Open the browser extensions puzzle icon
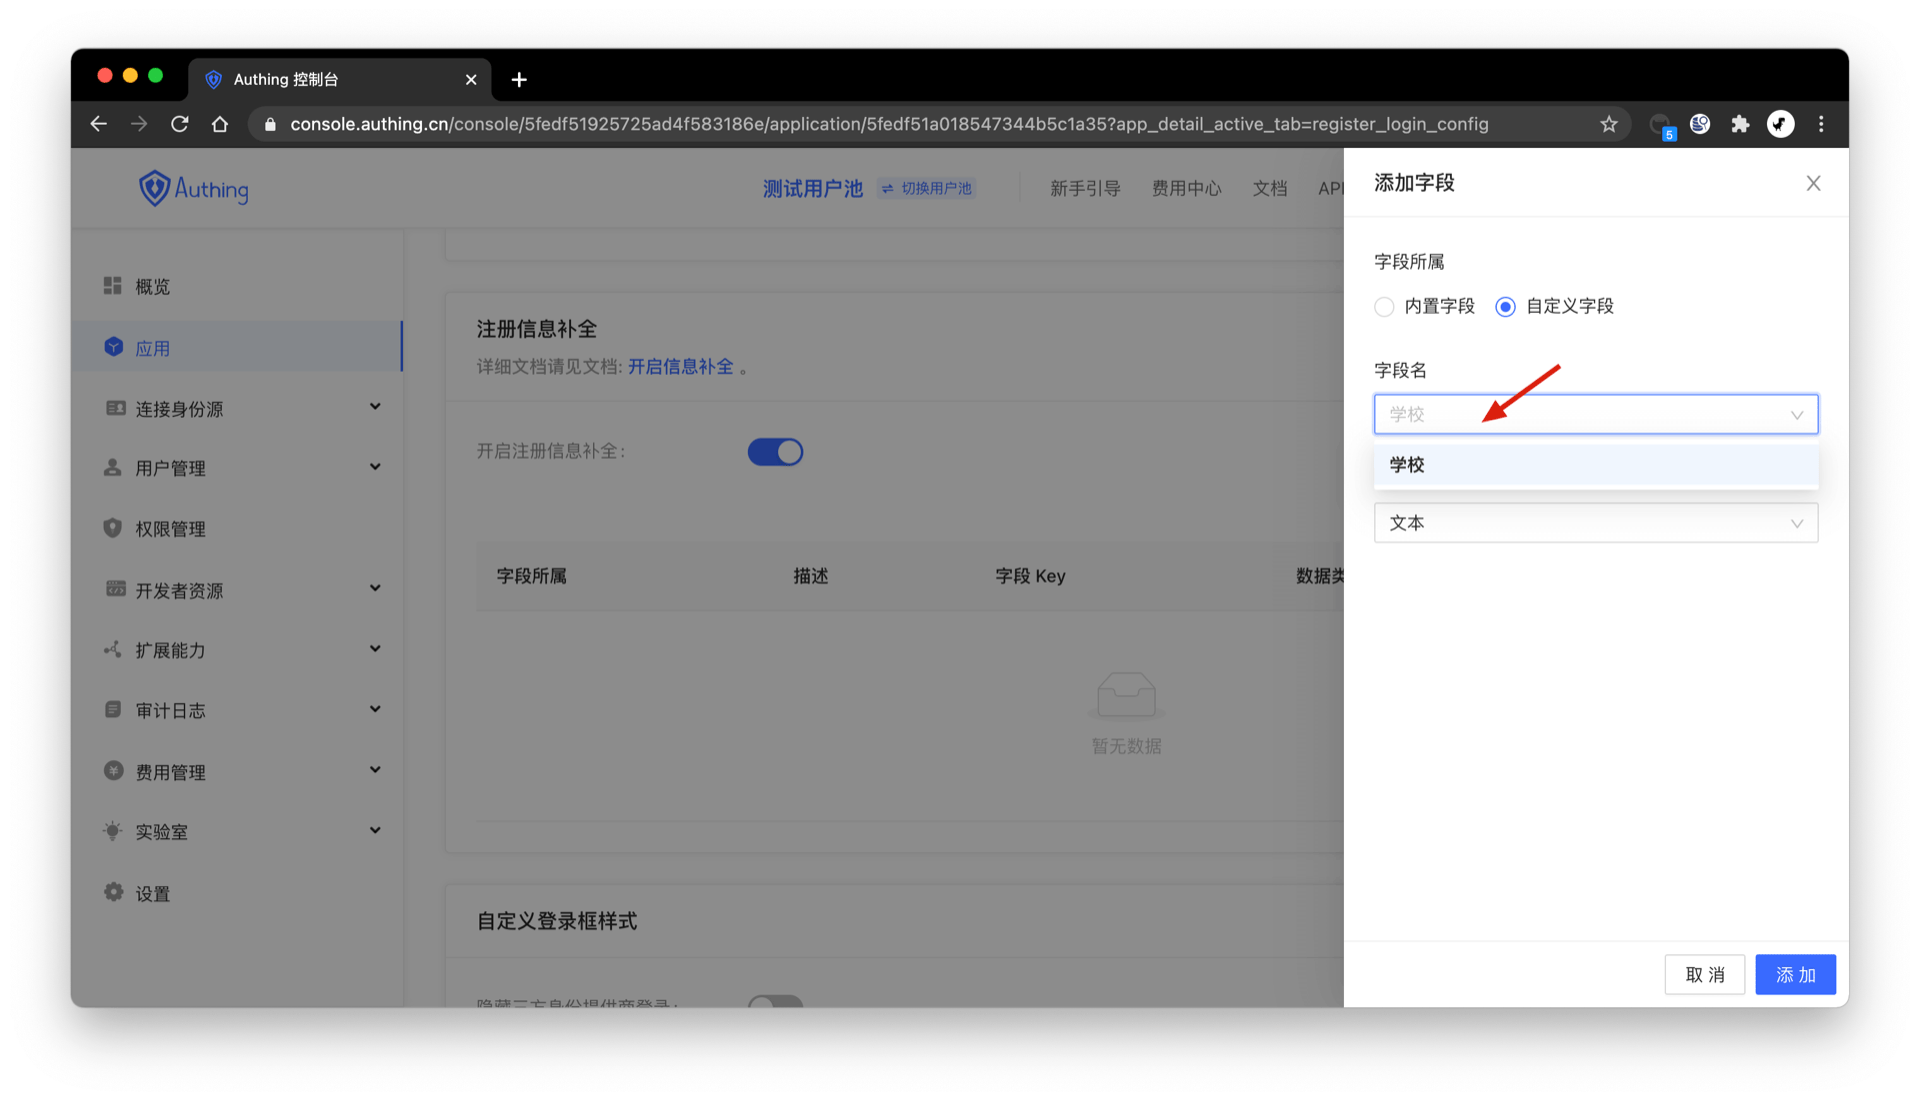The width and height of the screenshot is (1920, 1101). pyautogui.click(x=1740, y=124)
